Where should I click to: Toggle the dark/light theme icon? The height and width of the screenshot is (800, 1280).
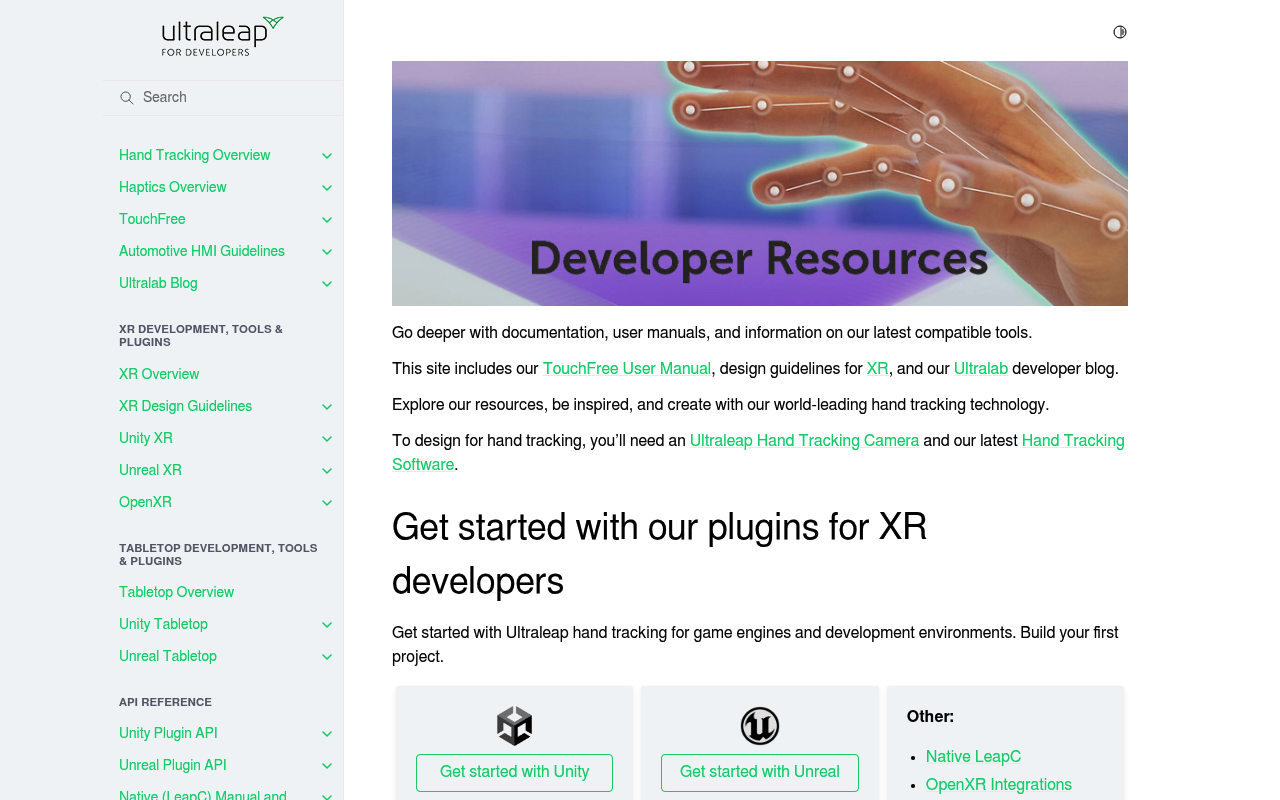(1120, 32)
